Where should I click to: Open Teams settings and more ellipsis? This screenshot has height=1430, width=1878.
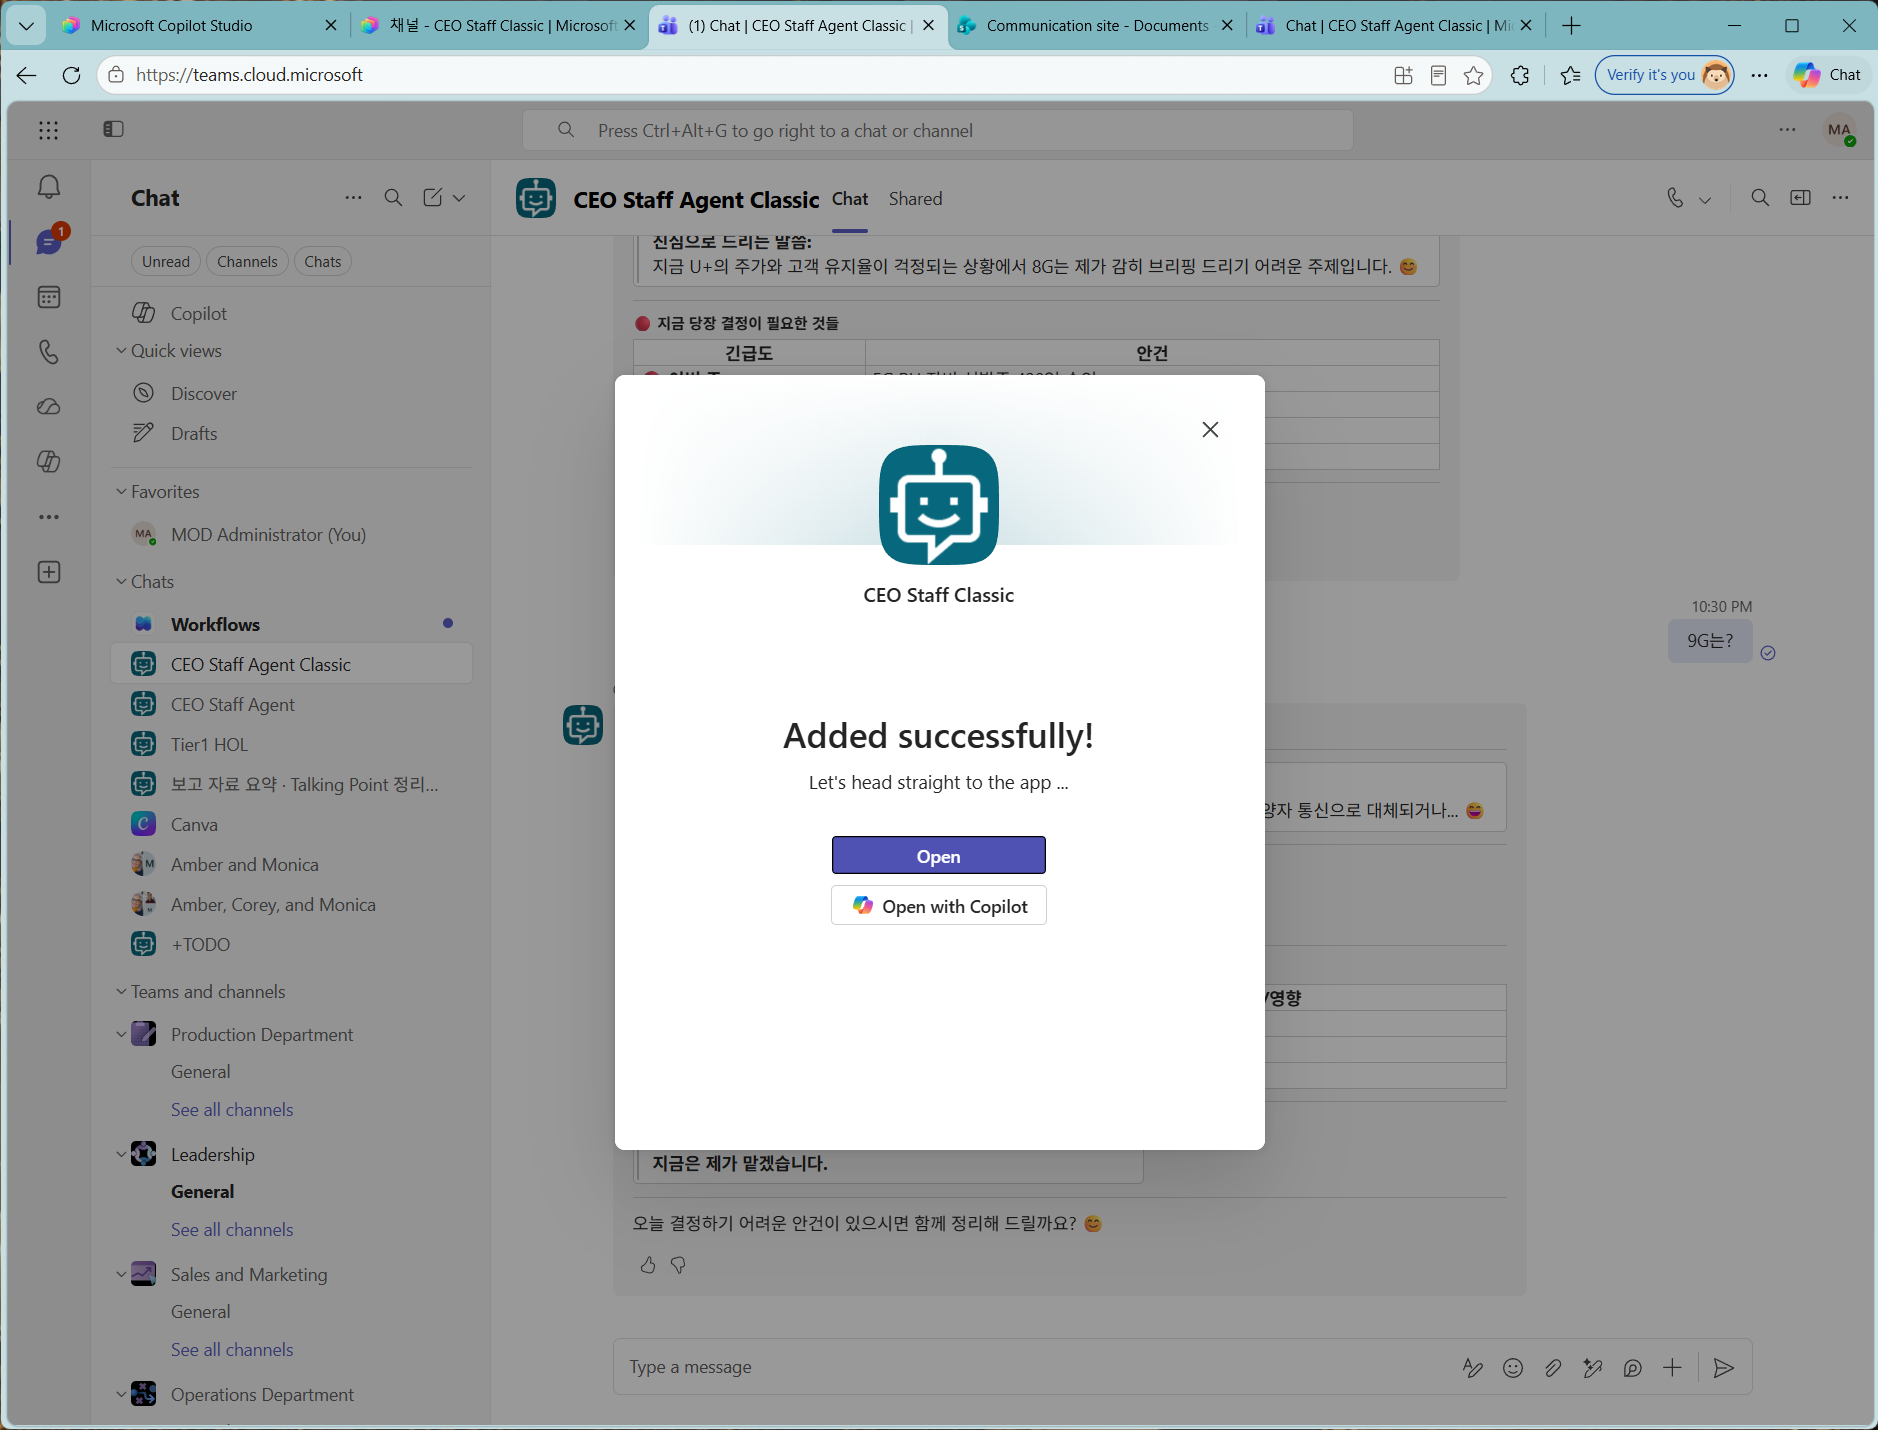point(1787,130)
